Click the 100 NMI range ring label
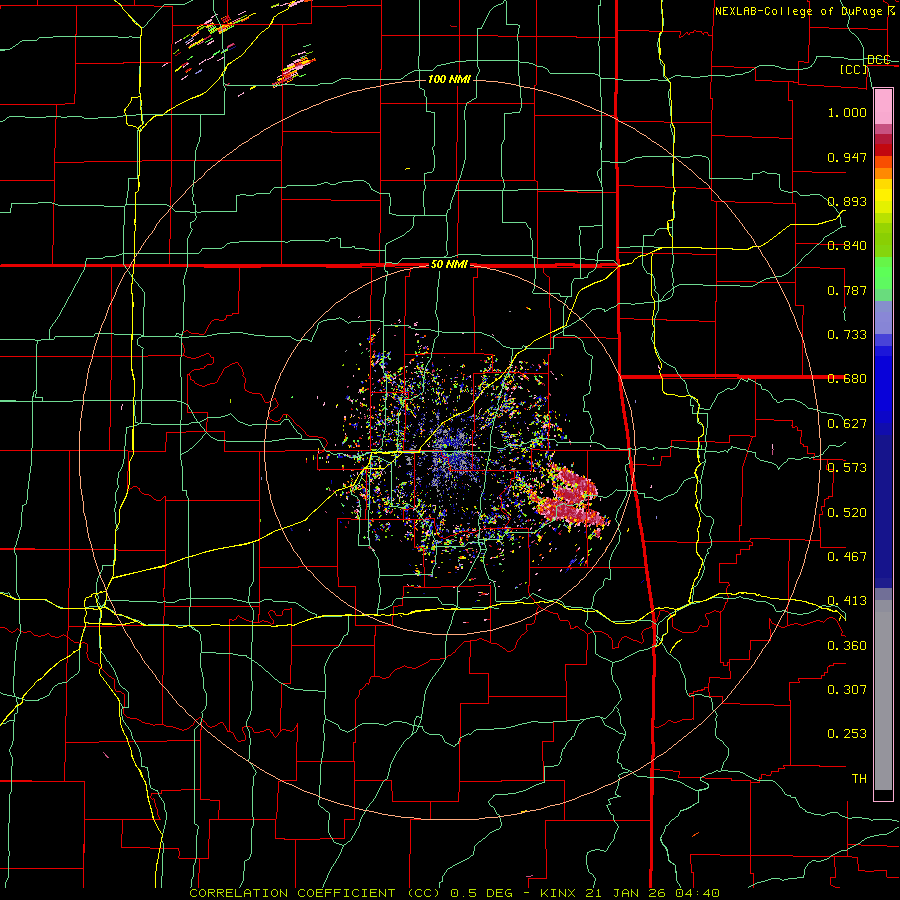 [449, 79]
